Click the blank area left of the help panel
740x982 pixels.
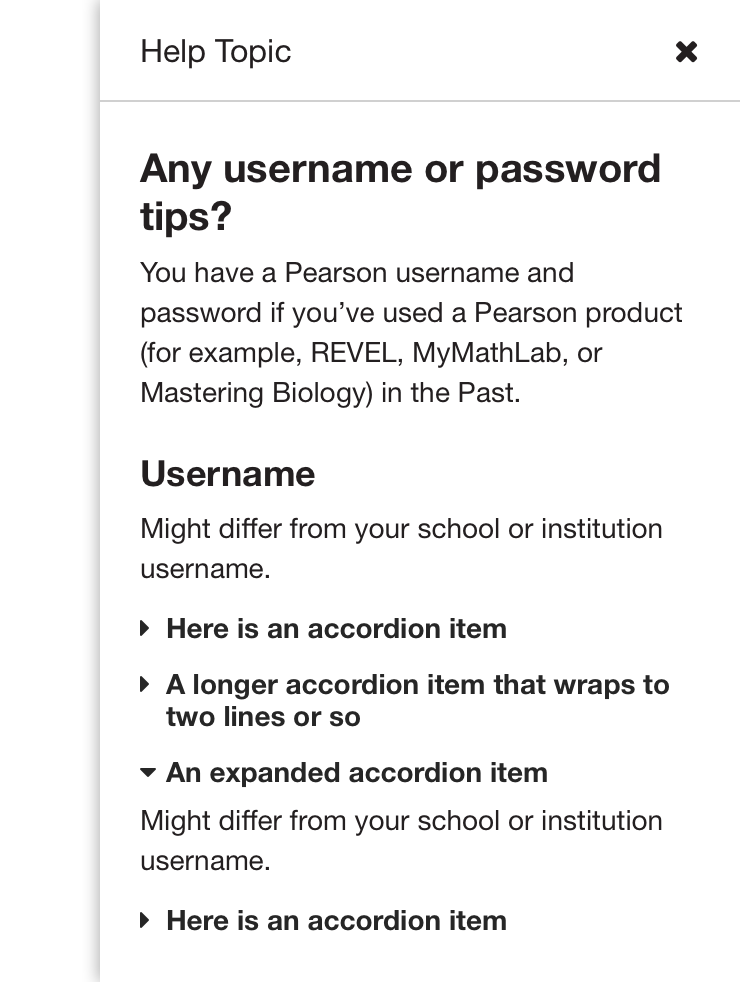point(48,500)
